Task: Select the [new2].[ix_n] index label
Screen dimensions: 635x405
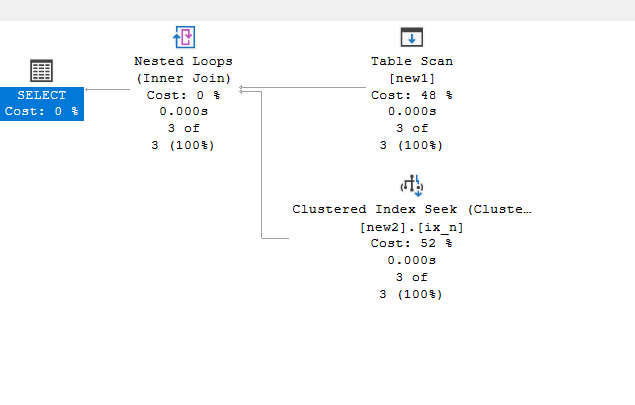Action: [x=412, y=227]
